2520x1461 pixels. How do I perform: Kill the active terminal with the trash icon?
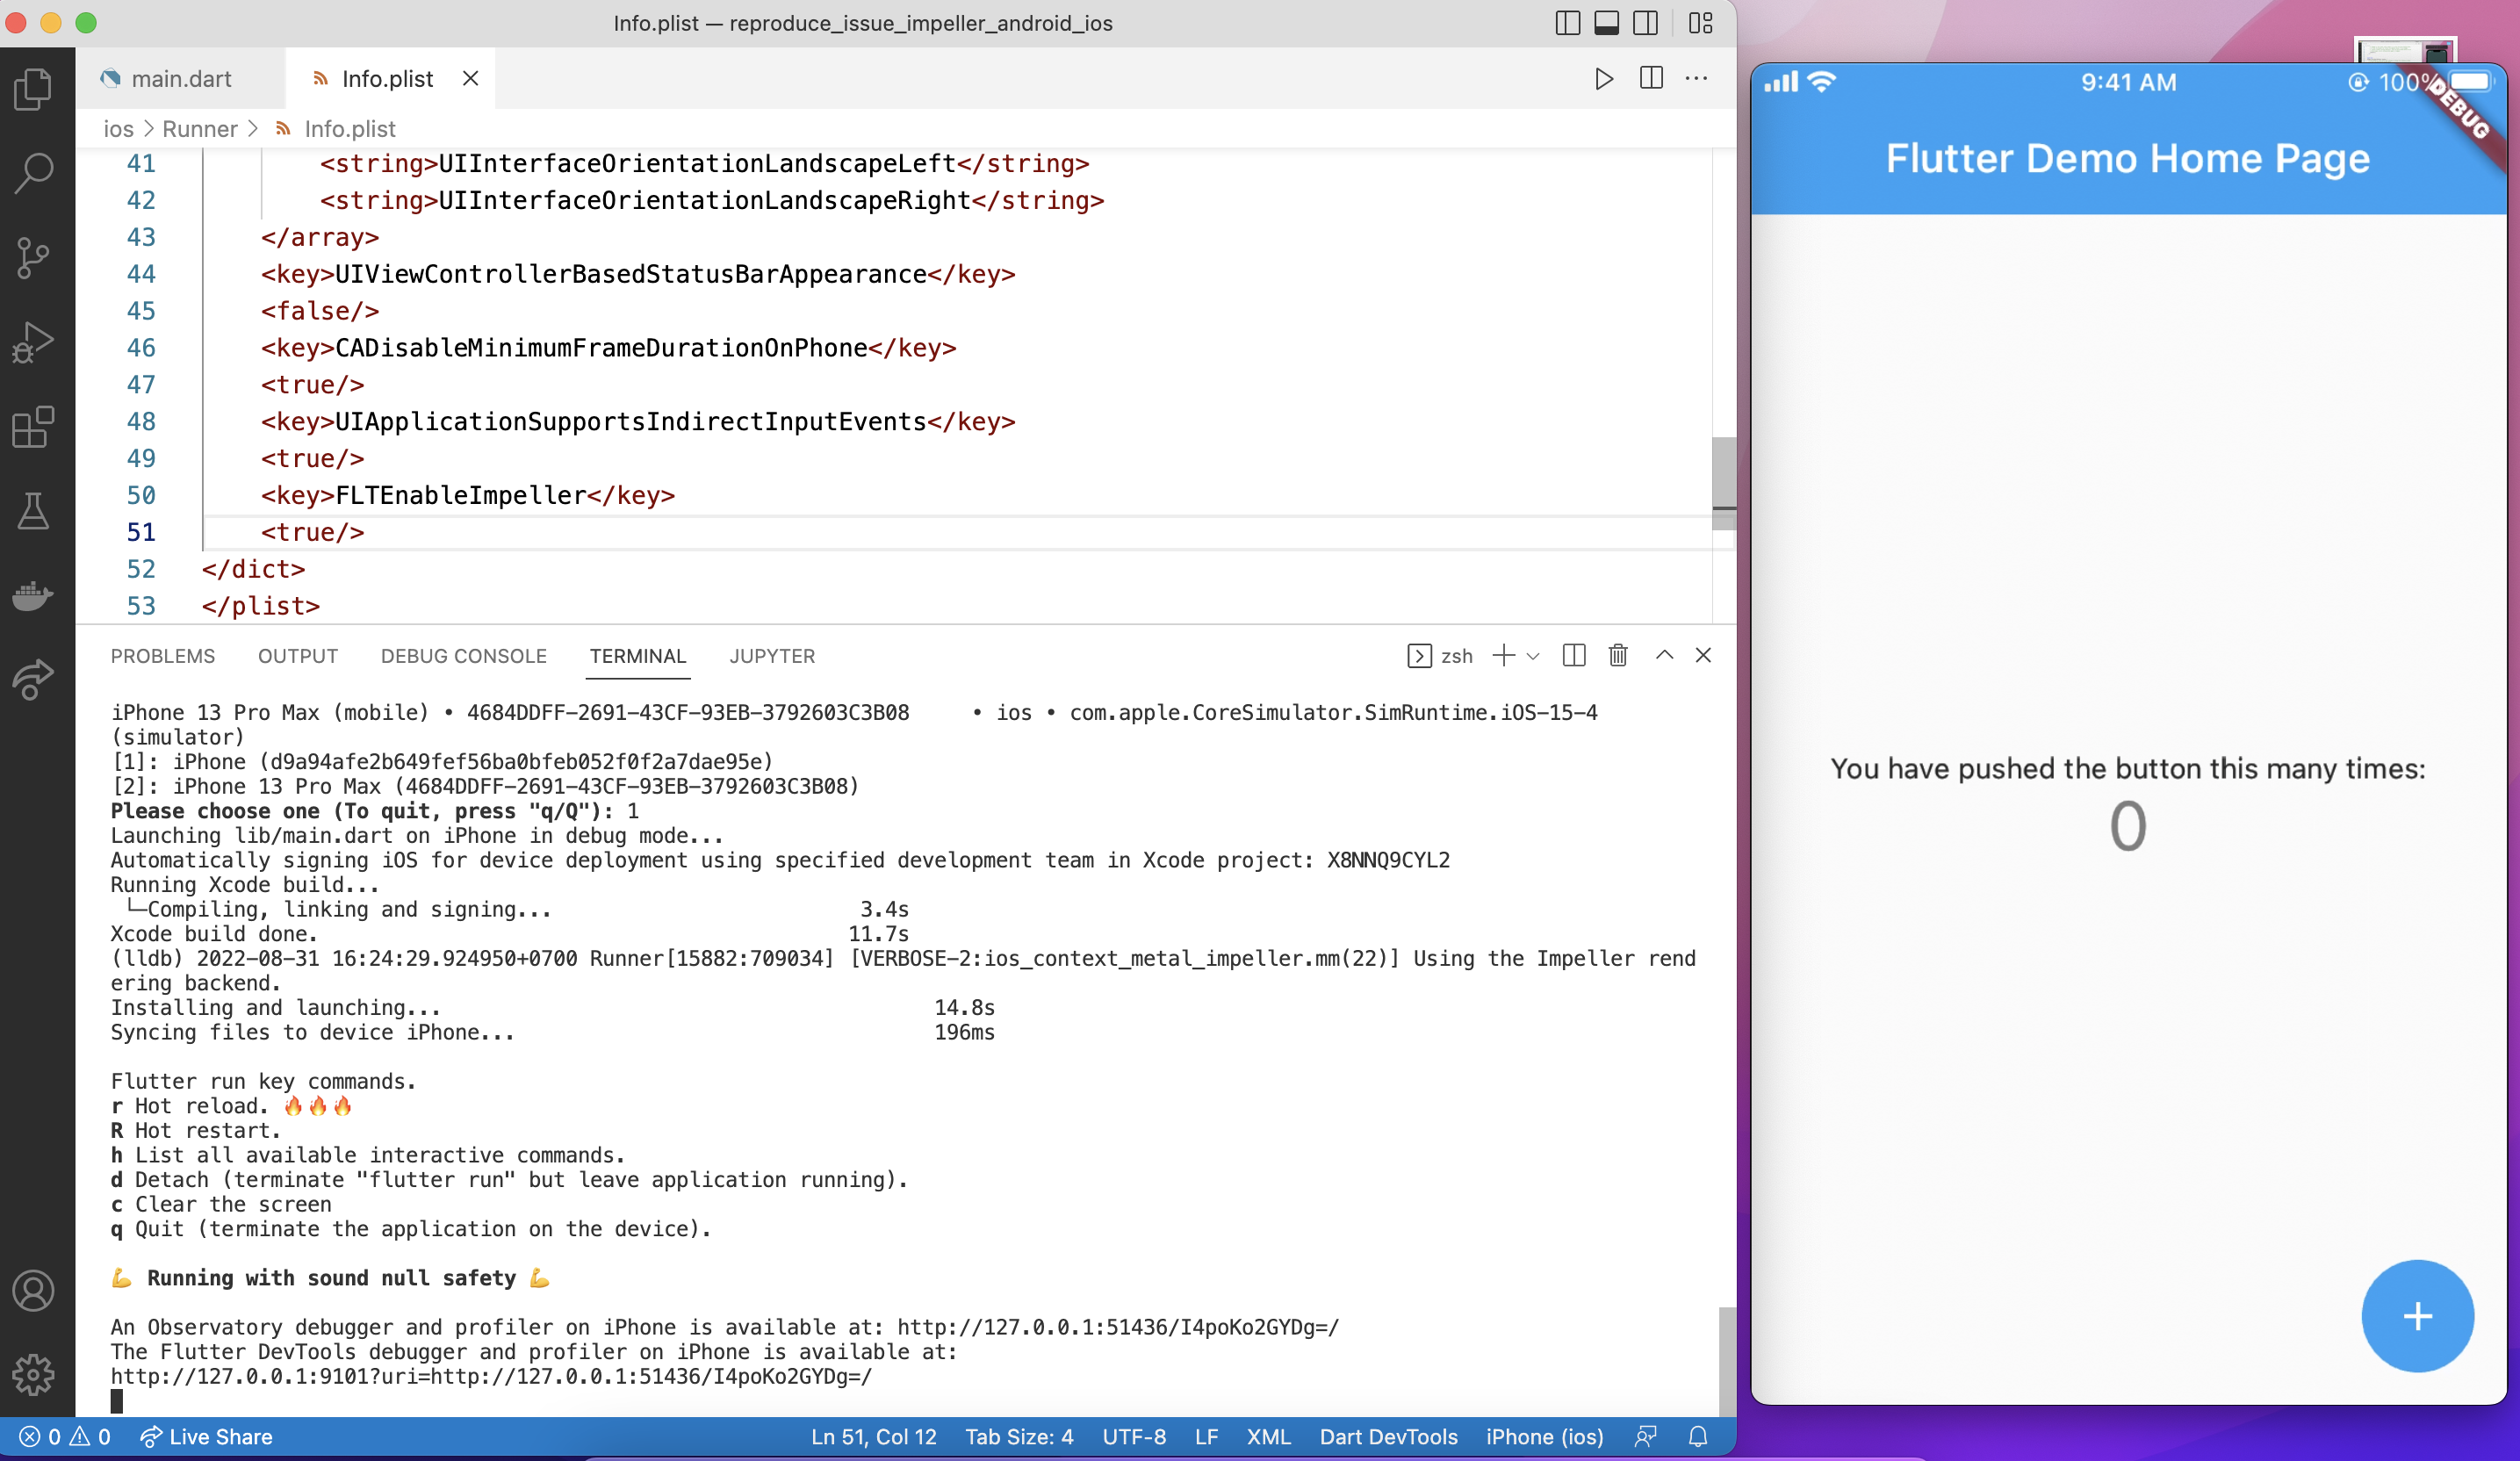pyautogui.click(x=1618, y=656)
